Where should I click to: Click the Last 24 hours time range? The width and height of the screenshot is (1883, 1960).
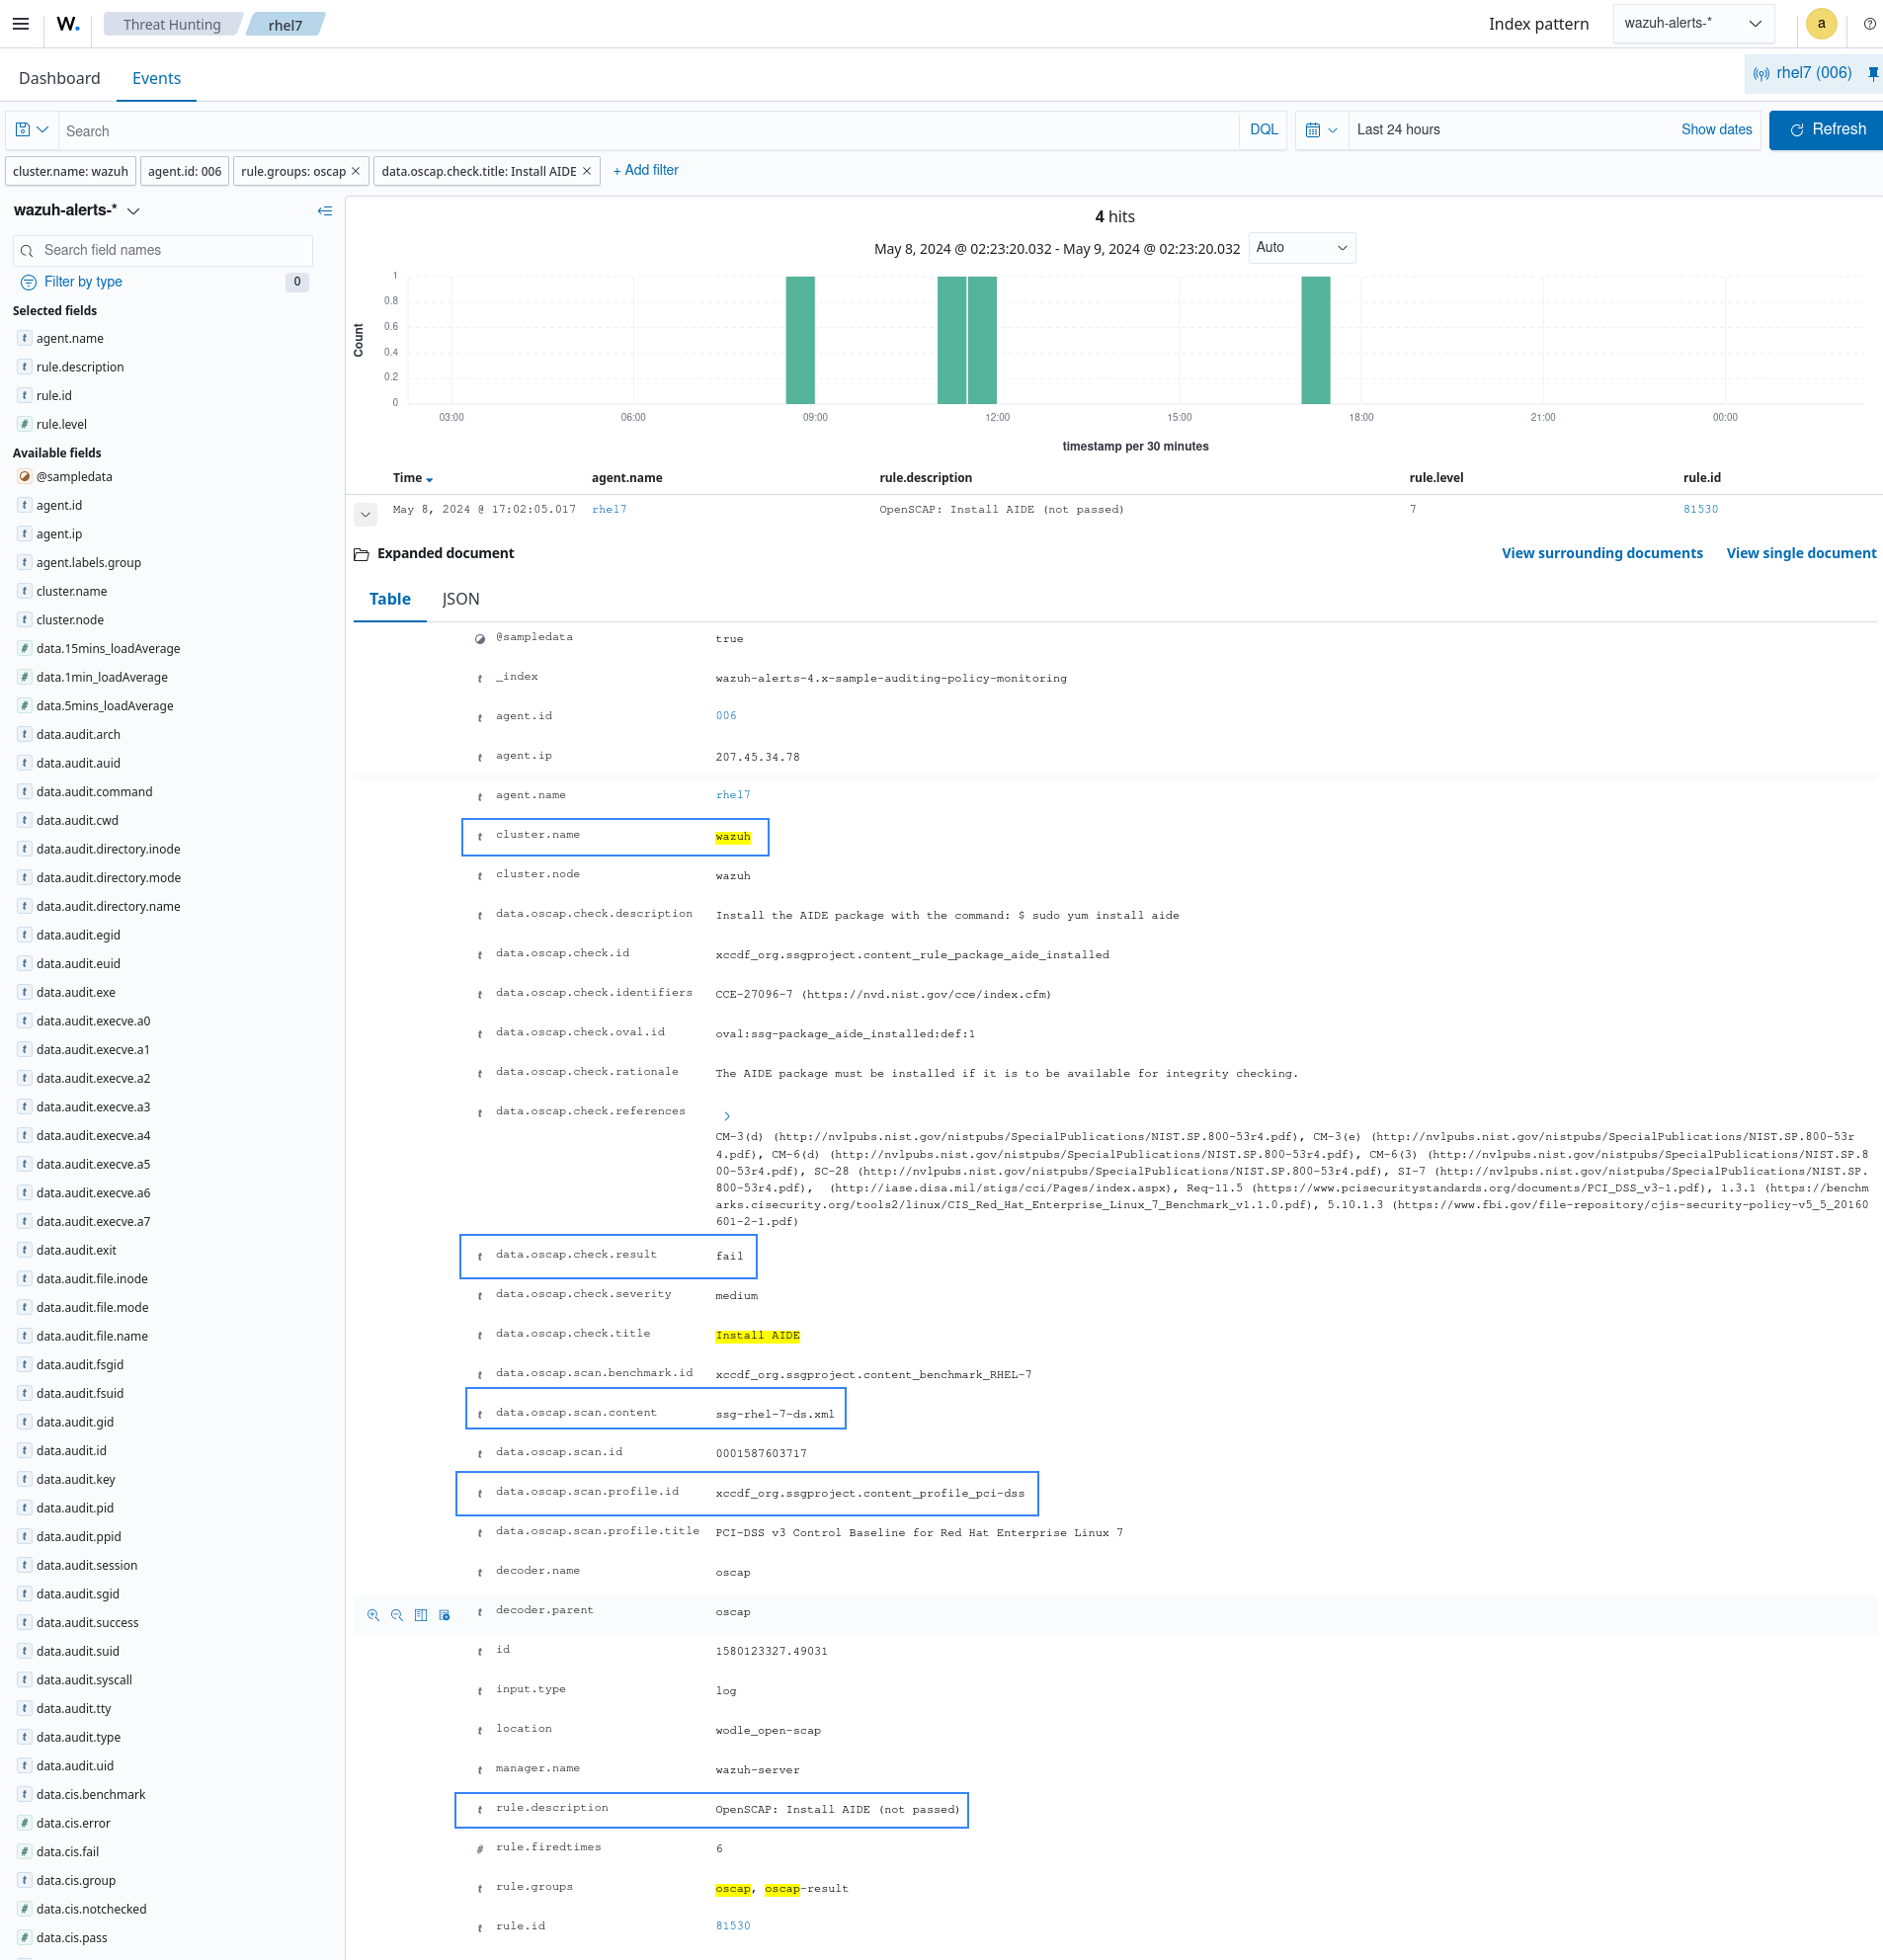point(1398,130)
